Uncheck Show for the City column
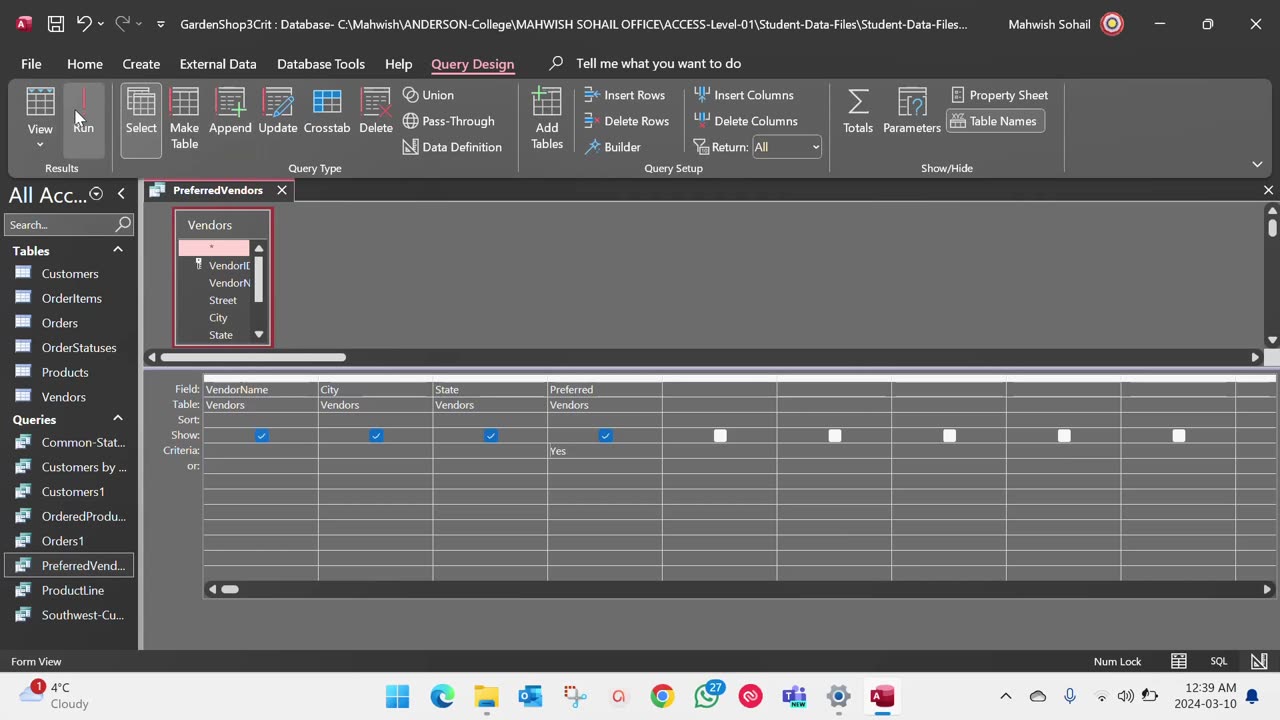The image size is (1280, 720). tap(376, 435)
